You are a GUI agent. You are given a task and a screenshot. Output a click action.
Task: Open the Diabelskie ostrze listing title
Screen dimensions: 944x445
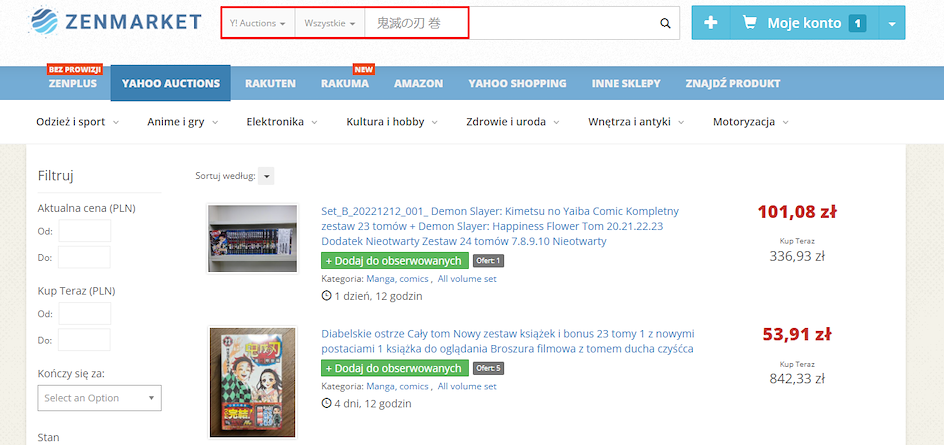coord(508,341)
